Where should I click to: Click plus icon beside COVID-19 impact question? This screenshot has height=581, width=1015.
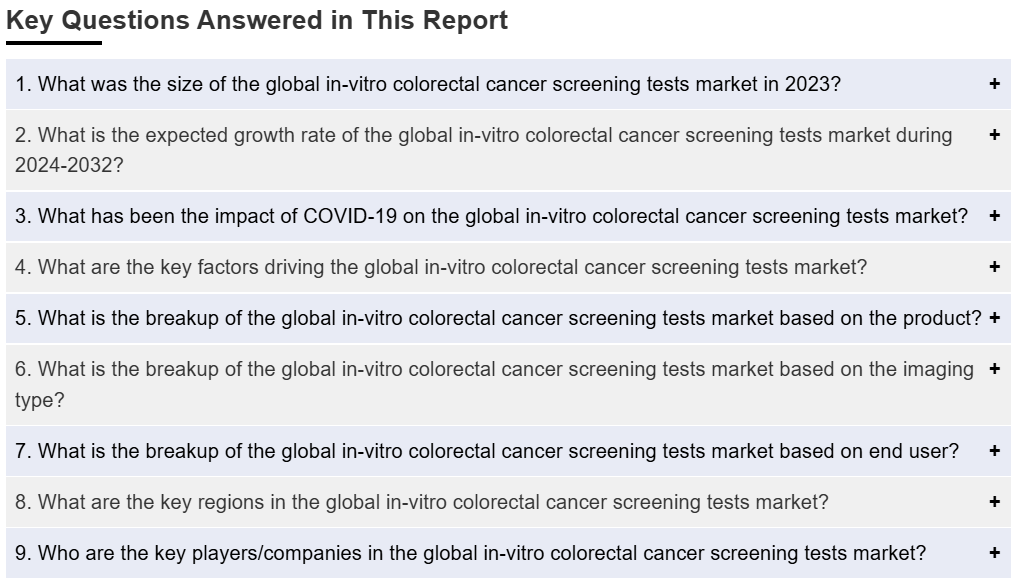point(994,215)
